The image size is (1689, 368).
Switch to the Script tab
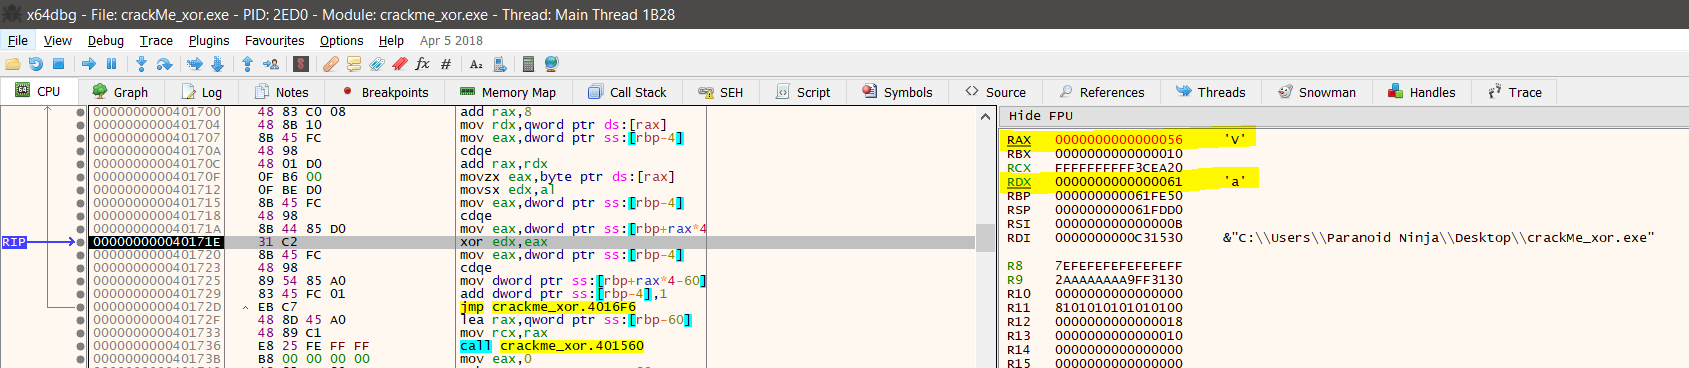804,92
